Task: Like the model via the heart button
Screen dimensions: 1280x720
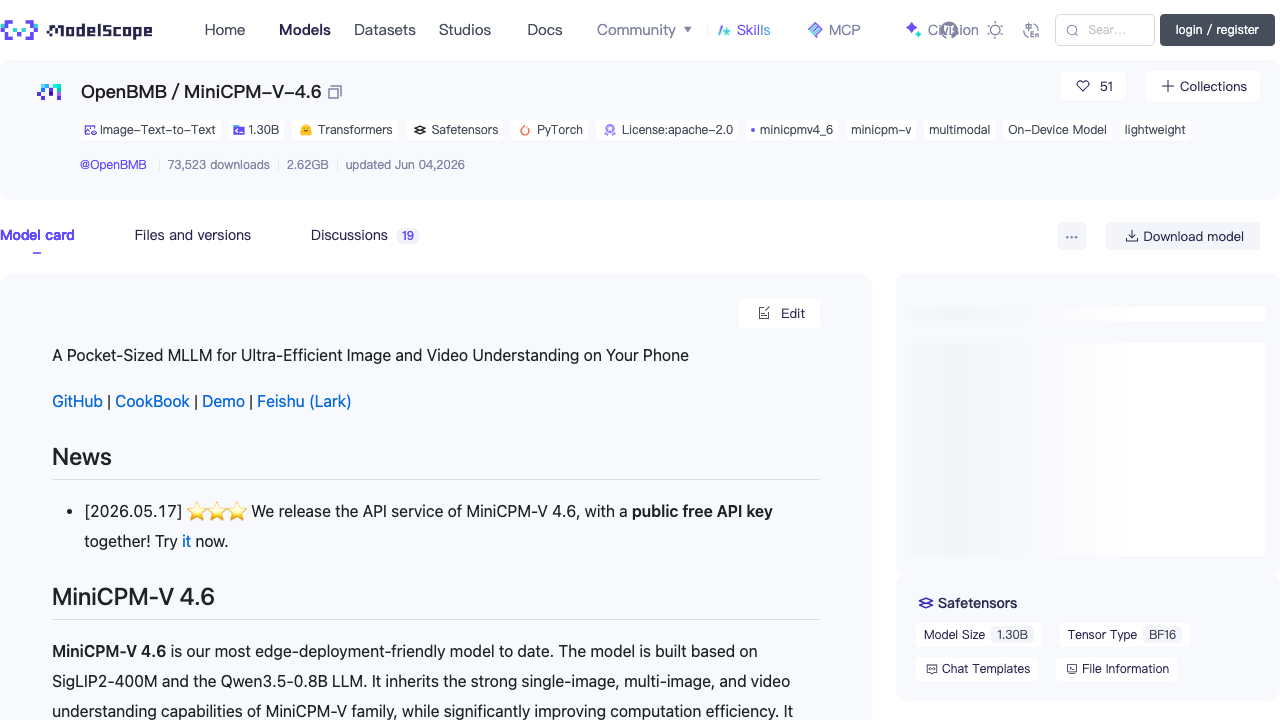Action: coord(1093,86)
